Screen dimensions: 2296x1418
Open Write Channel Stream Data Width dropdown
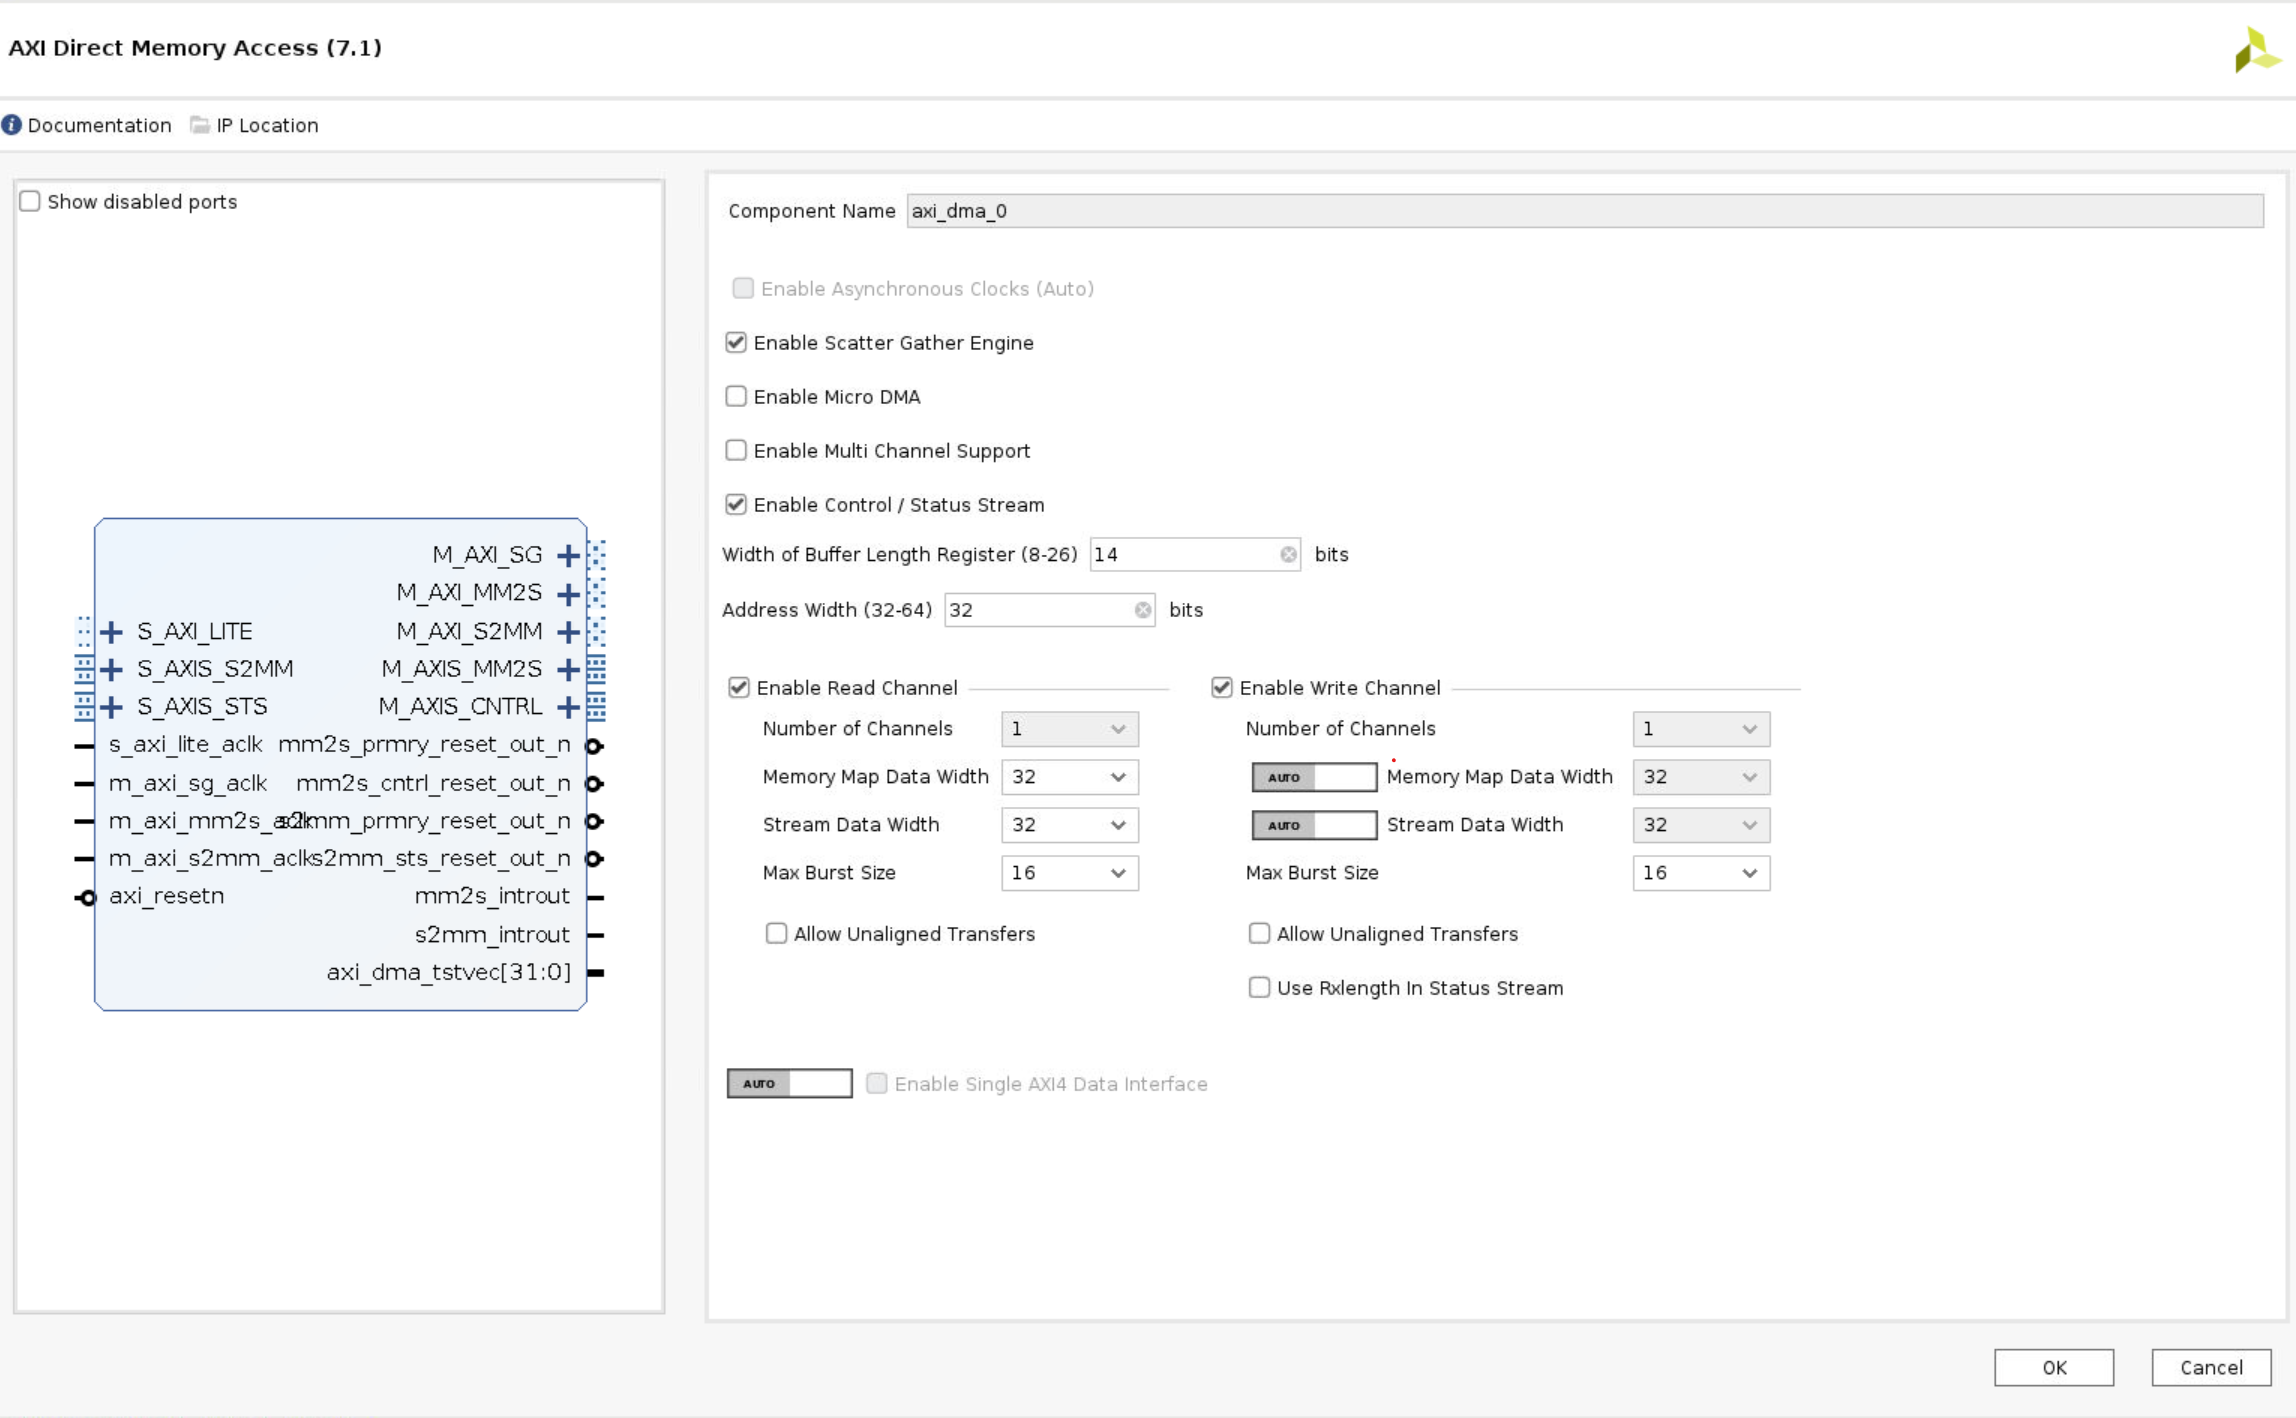(1701, 825)
